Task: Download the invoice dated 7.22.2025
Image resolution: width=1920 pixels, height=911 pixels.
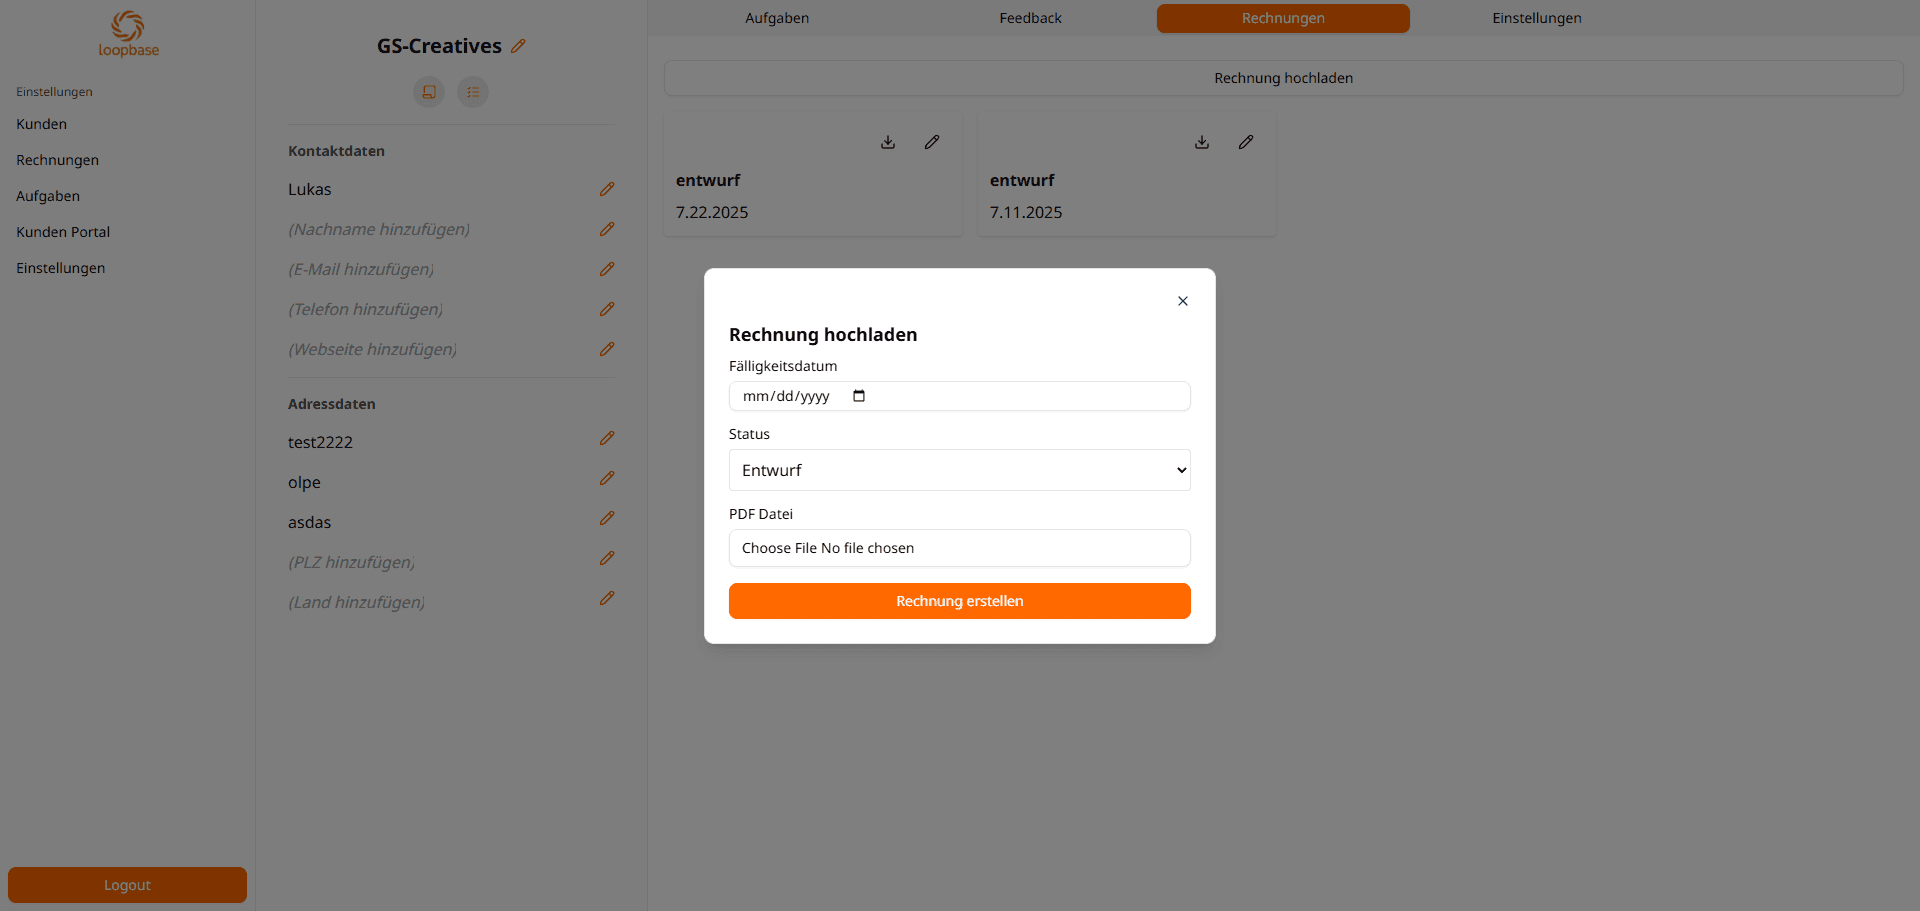Action: click(x=888, y=142)
